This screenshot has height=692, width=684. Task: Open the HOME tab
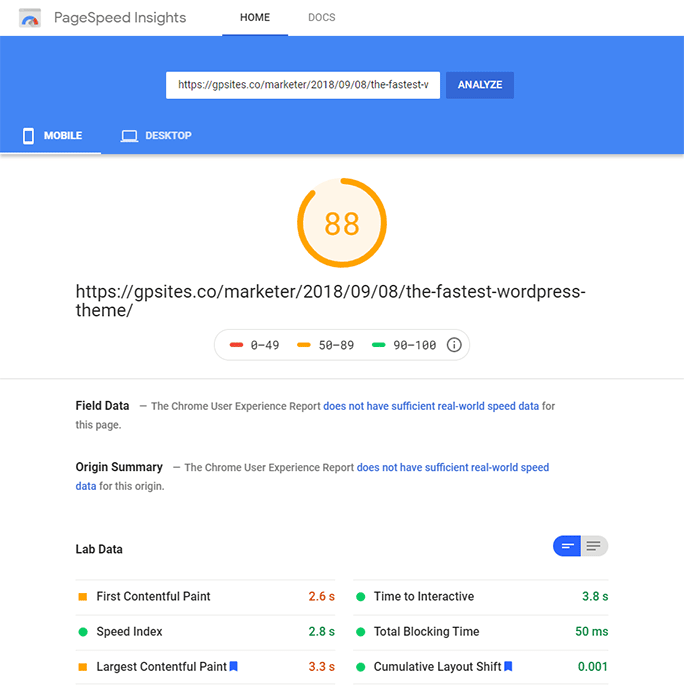point(255,18)
